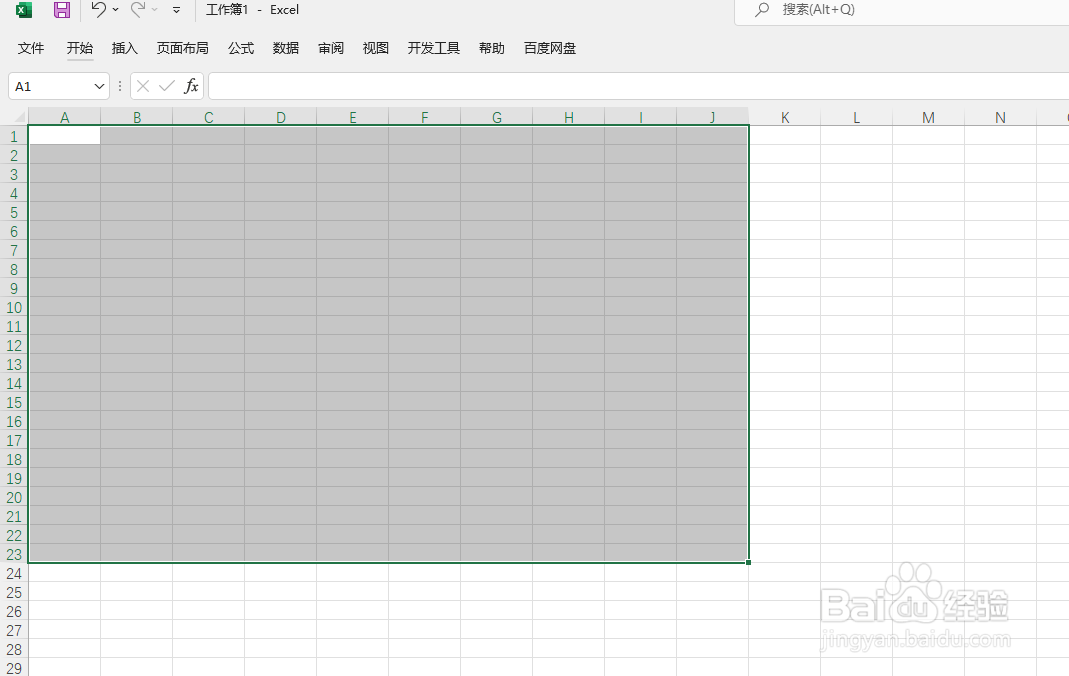Select row 26 header
1069x676 pixels.
point(14,612)
